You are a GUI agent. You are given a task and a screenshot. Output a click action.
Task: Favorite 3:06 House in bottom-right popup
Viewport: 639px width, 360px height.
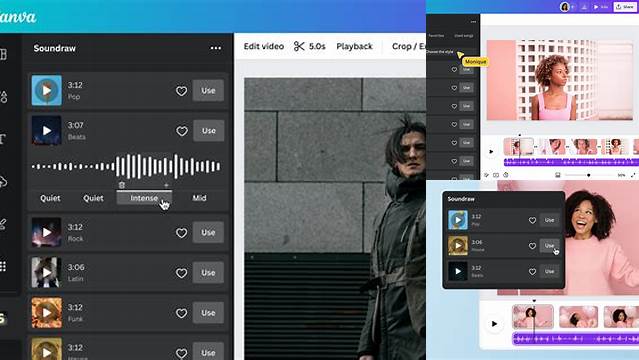(532, 246)
